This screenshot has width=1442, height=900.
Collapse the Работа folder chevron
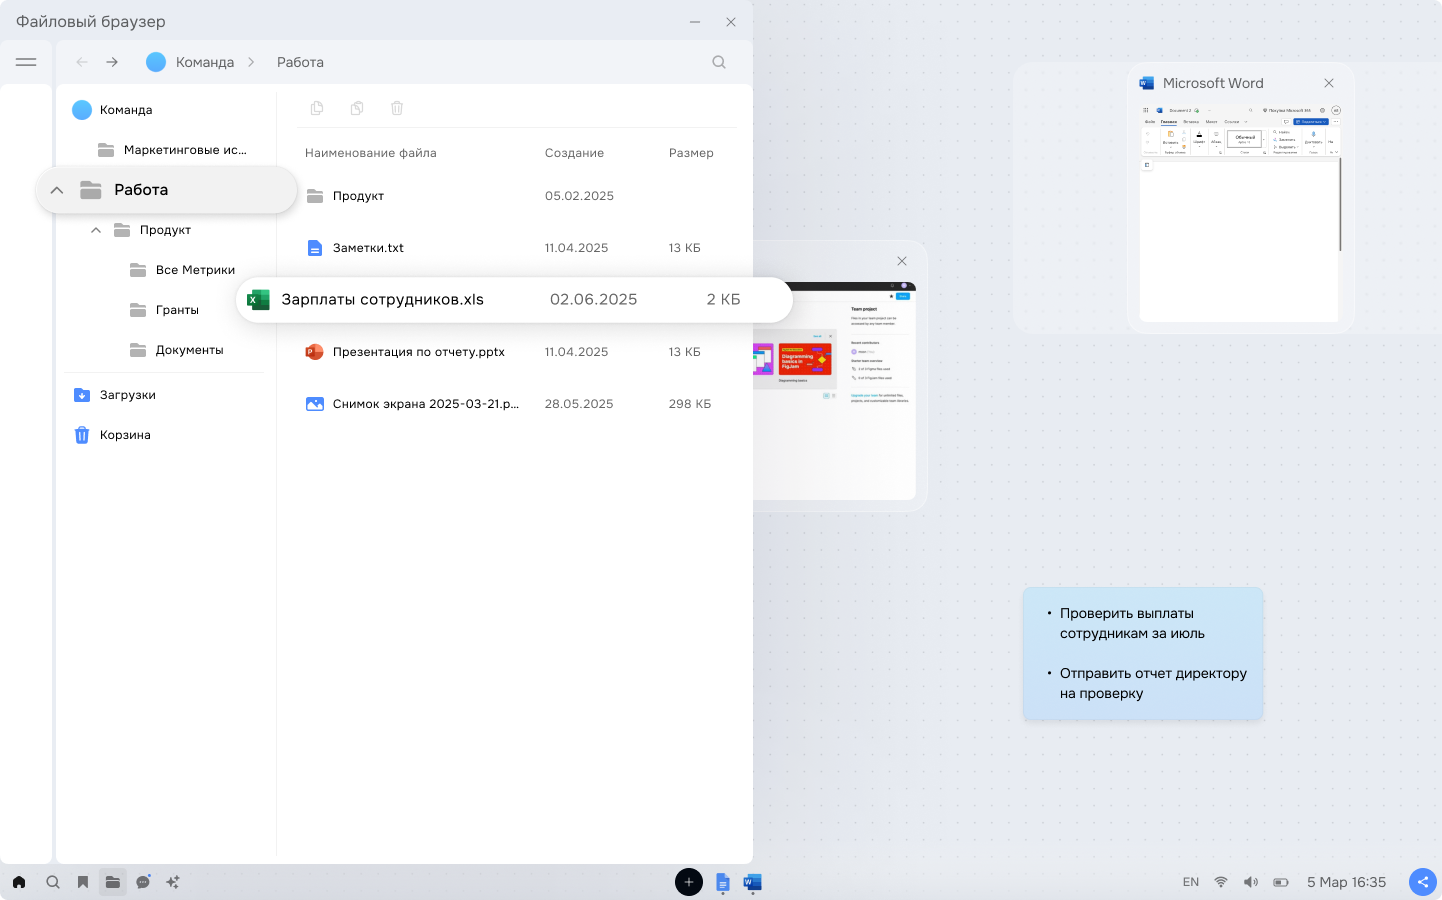tap(57, 190)
